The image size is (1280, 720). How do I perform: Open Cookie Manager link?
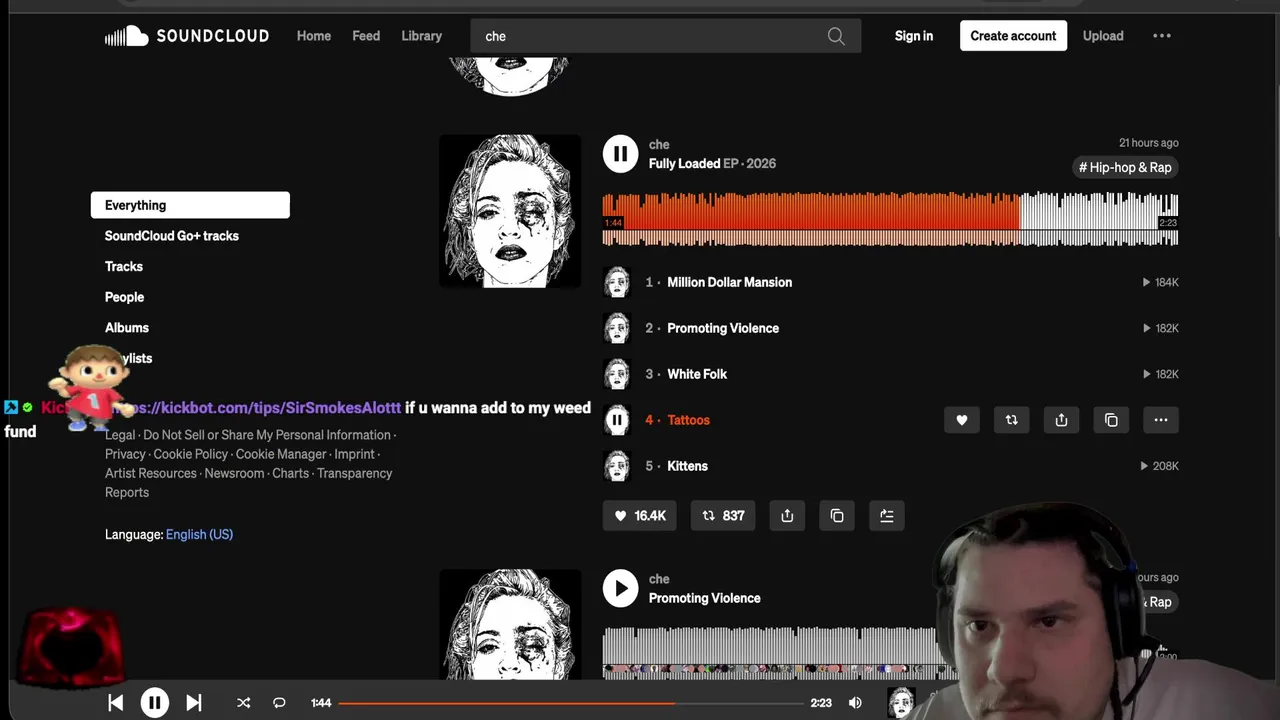281,454
